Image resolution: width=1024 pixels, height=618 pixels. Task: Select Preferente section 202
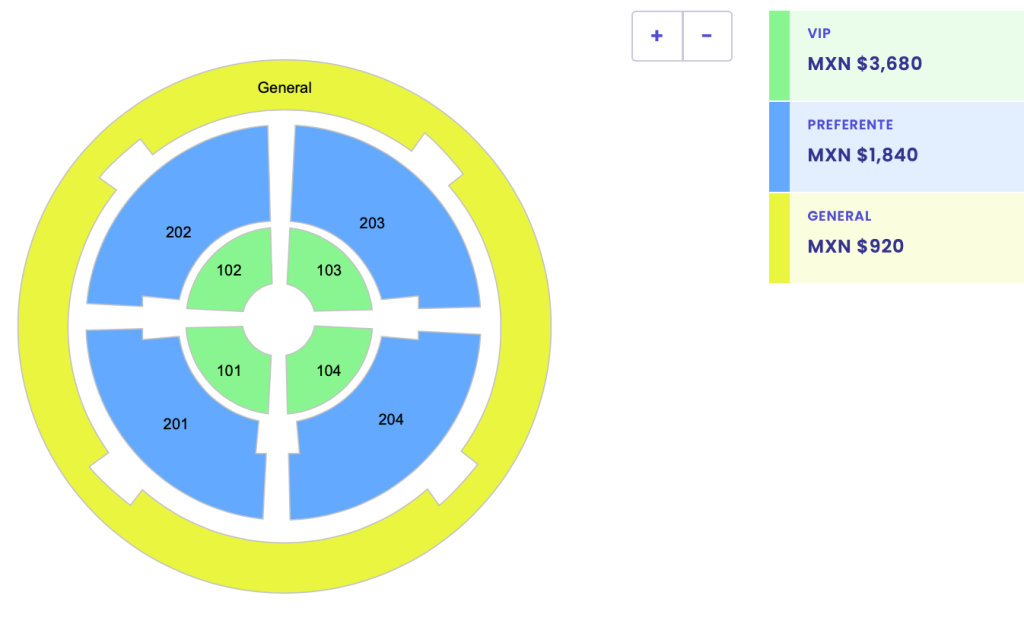click(178, 232)
